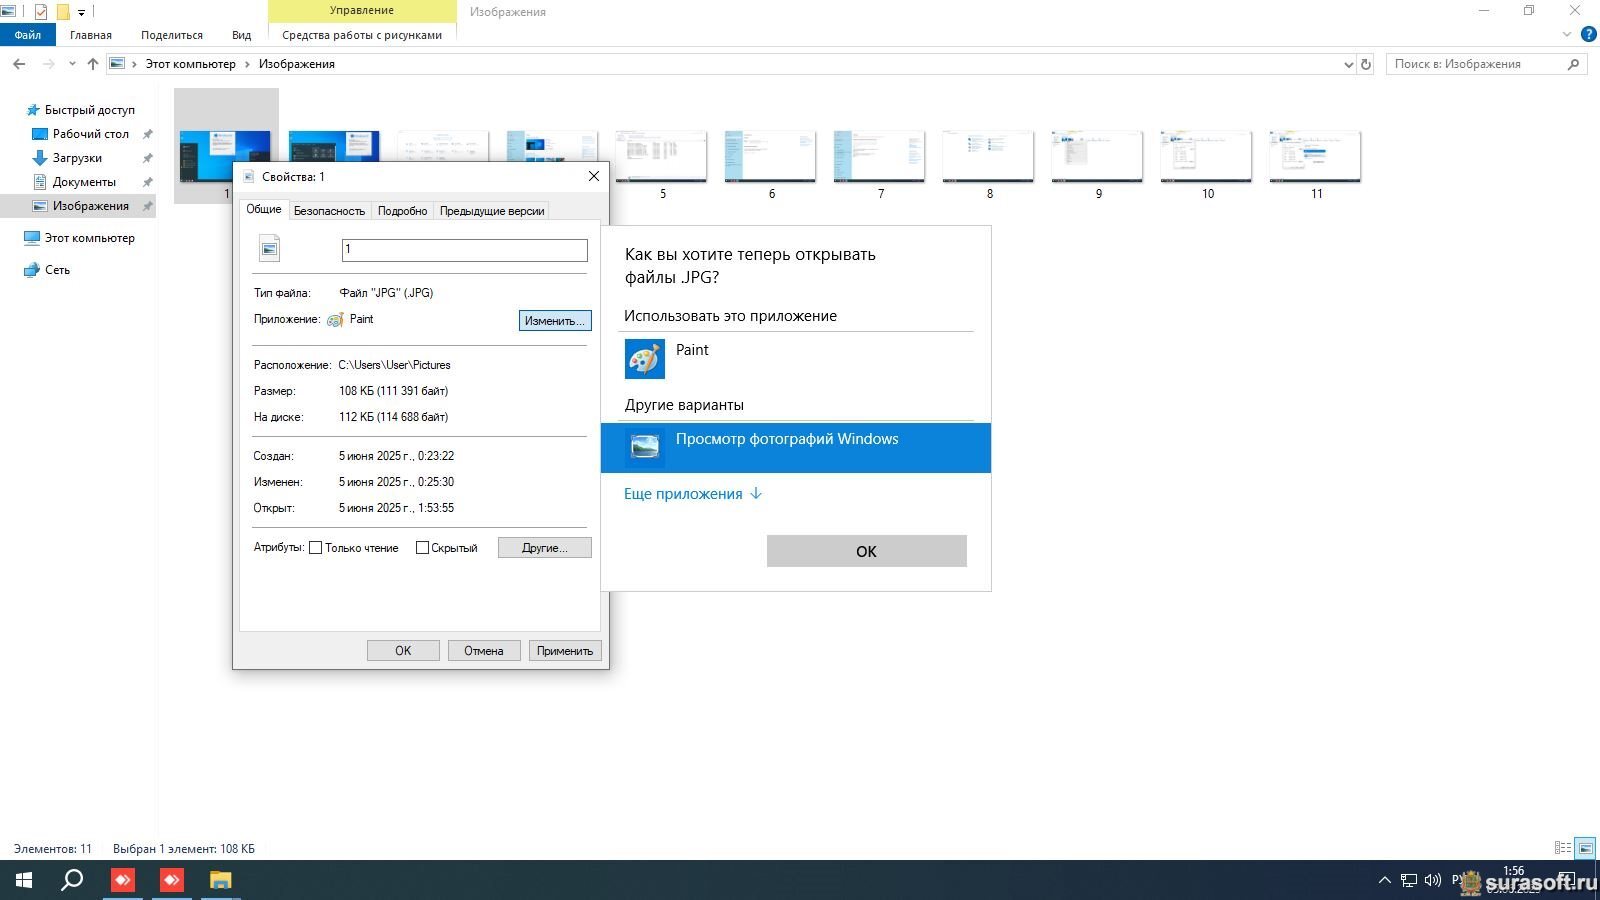The image size is (1600, 900).
Task: Open Windows Start menu
Action: pos(24,880)
